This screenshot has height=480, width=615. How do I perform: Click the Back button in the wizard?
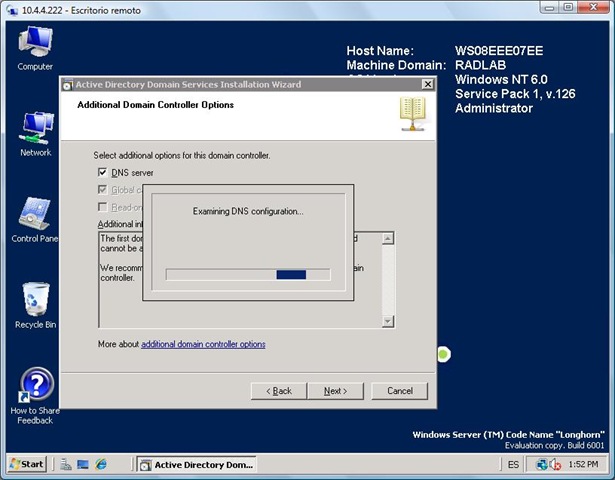click(278, 391)
